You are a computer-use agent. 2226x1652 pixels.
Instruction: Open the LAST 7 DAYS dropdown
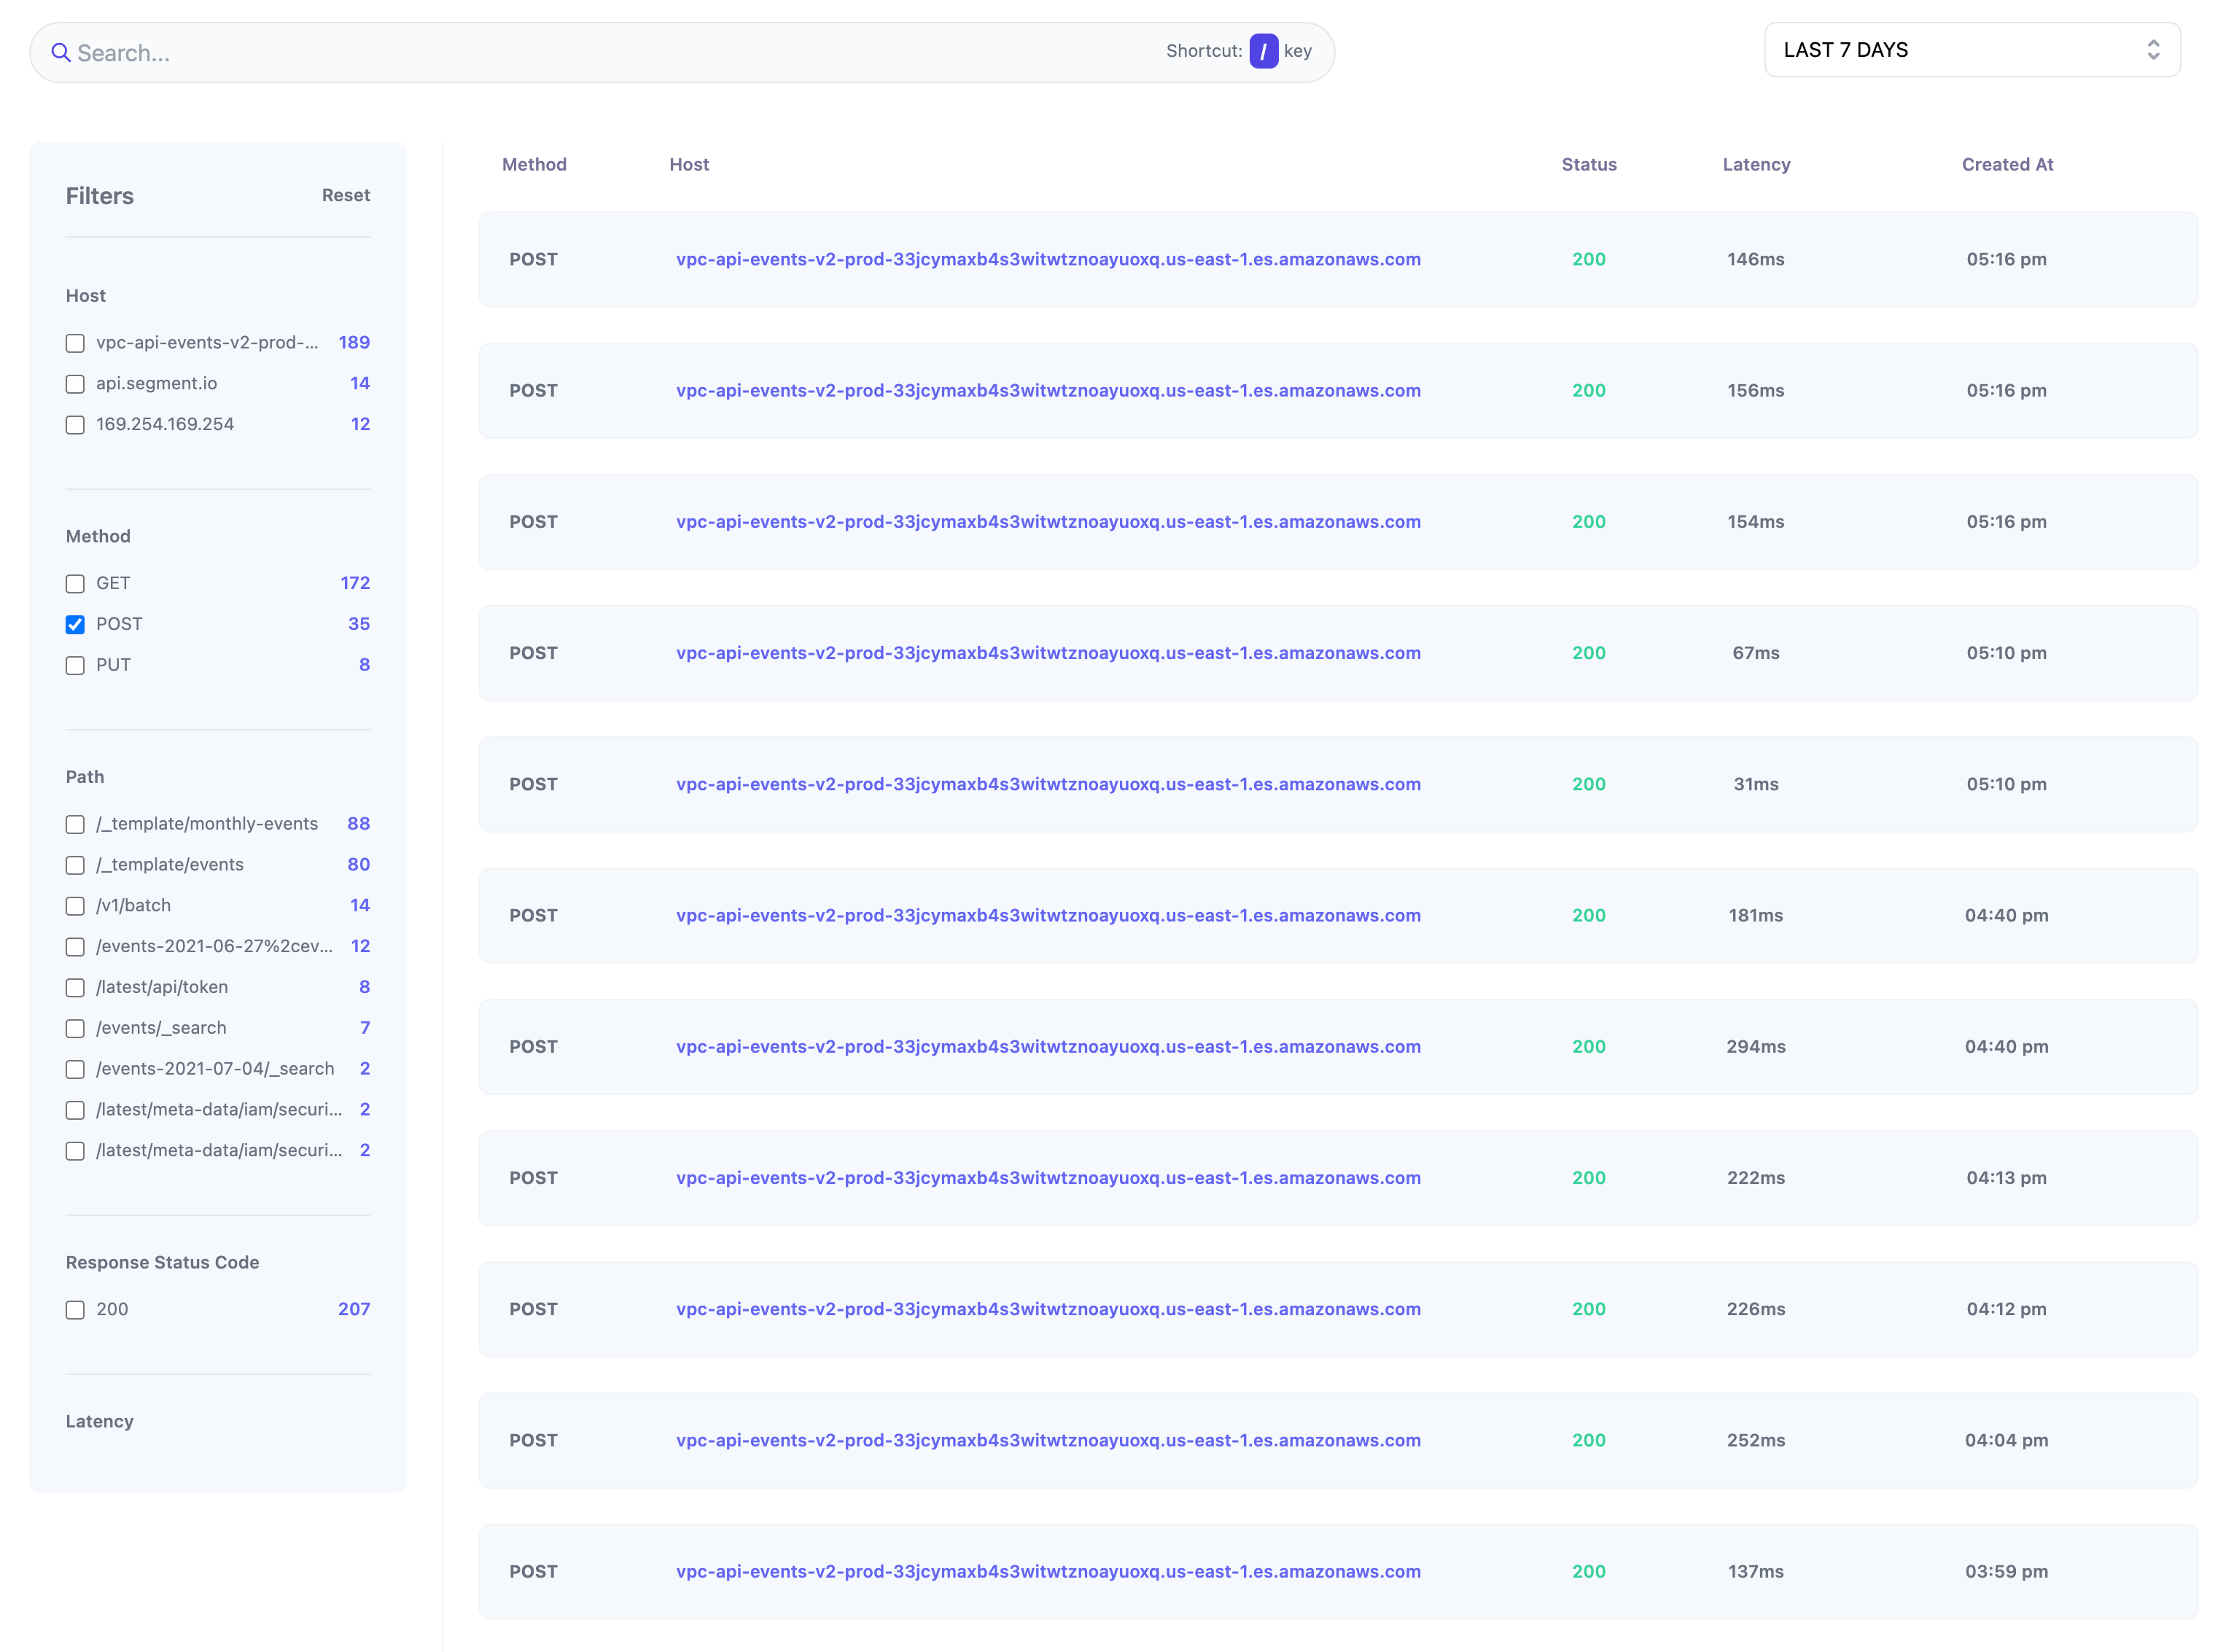(1971, 49)
